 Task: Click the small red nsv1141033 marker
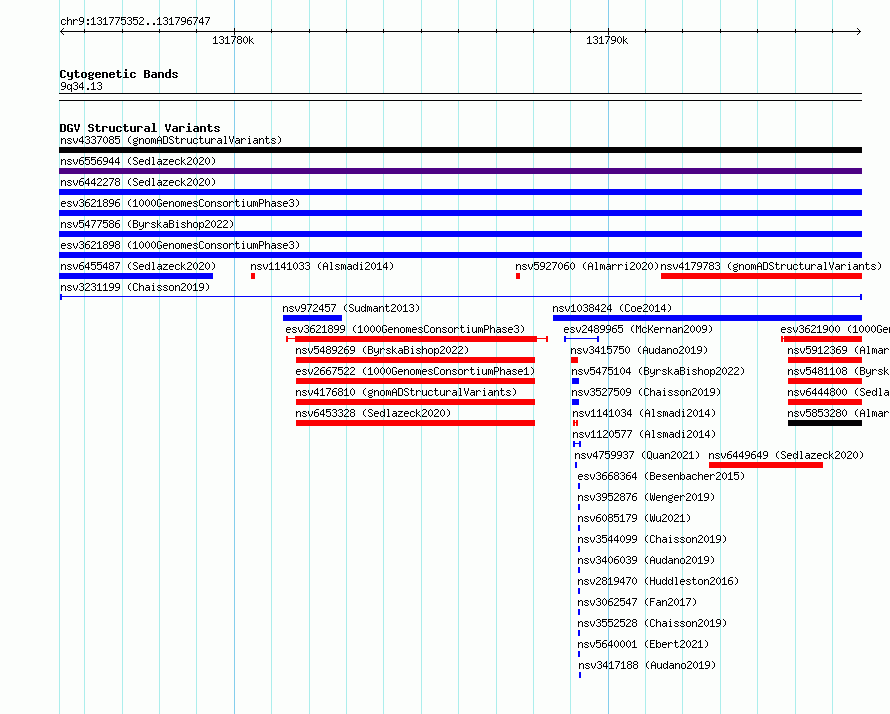pos(253,276)
